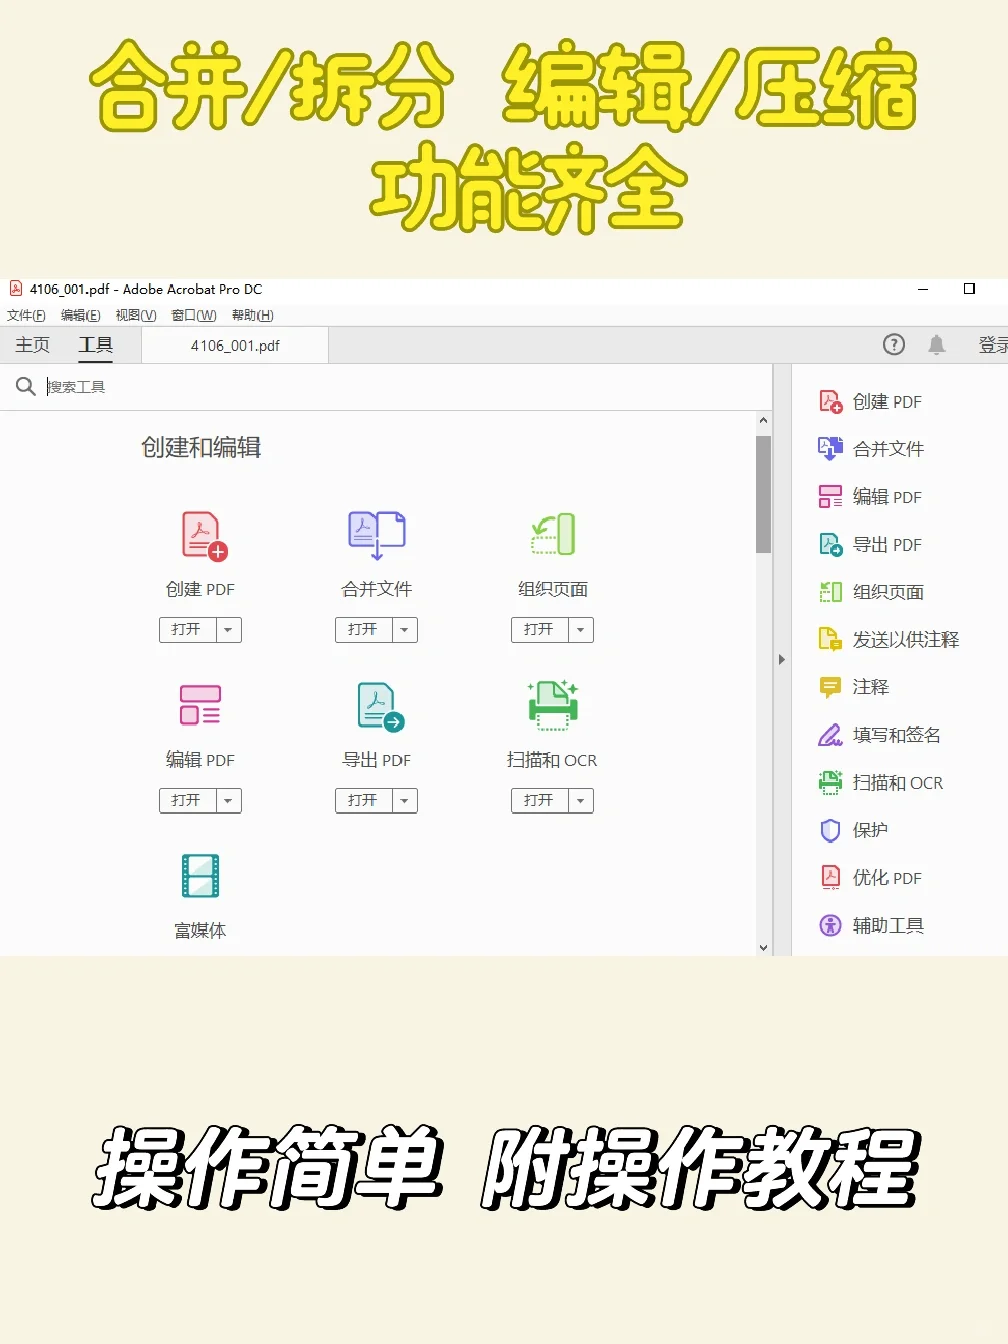Open the 合并文件 tool icon
Screen dimensions: 1008x1344
376,534
